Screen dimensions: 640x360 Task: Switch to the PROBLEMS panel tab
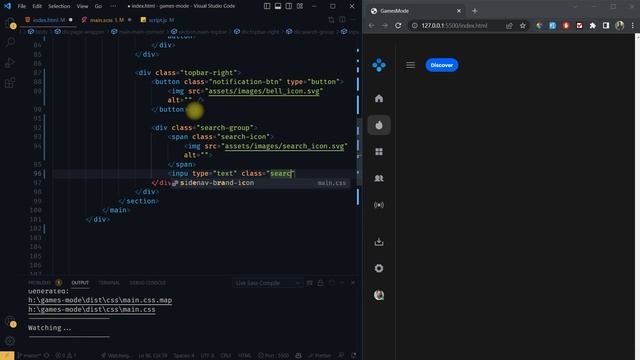coord(40,282)
